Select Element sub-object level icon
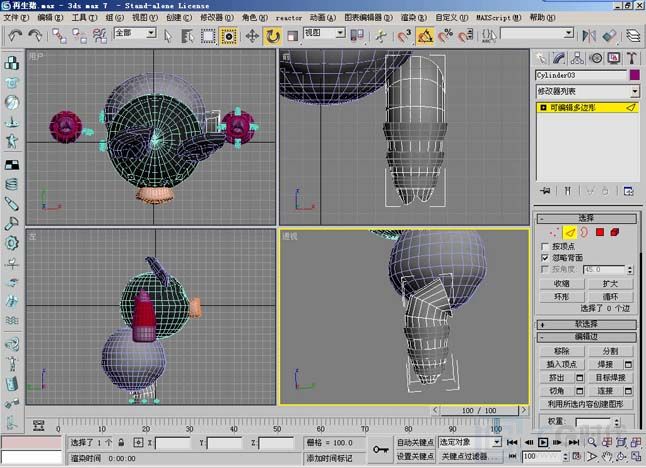Image resolution: width=646 pixels, height=468 pixels. click(615, 232)
